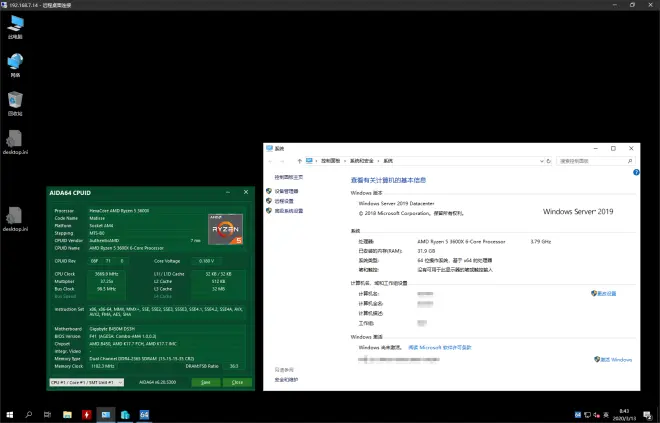
Task: Open the Windows Start menu
Action: coord(10,415)
